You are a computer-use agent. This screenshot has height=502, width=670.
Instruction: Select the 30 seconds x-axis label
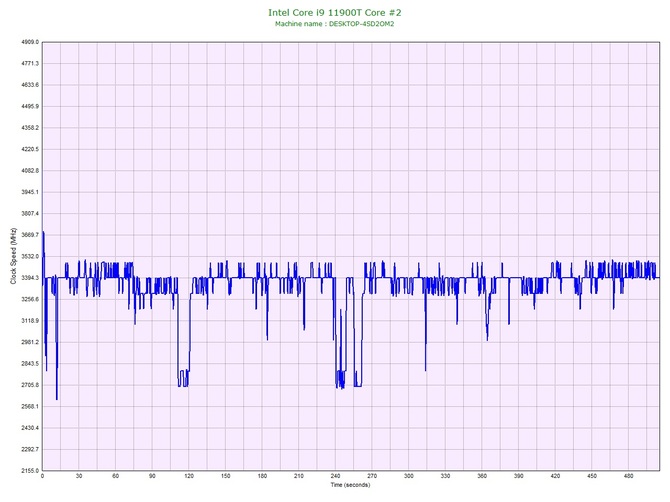pyautogui.click(x=79, y=476)
